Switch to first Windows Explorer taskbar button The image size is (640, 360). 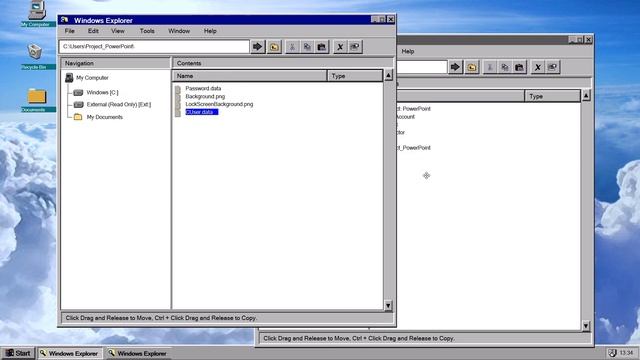tap(70, 353)
